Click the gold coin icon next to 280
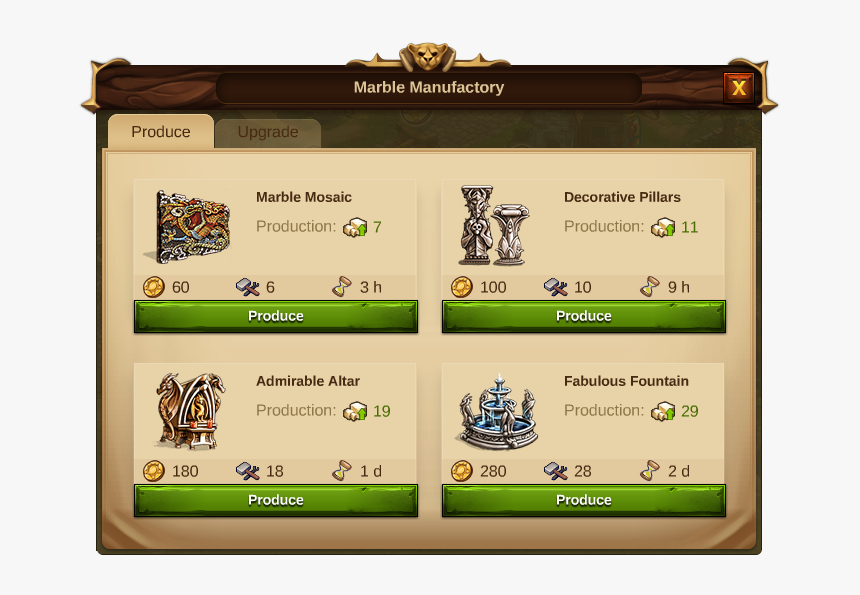Screen dimensions: 860x595 pos(462,471)
